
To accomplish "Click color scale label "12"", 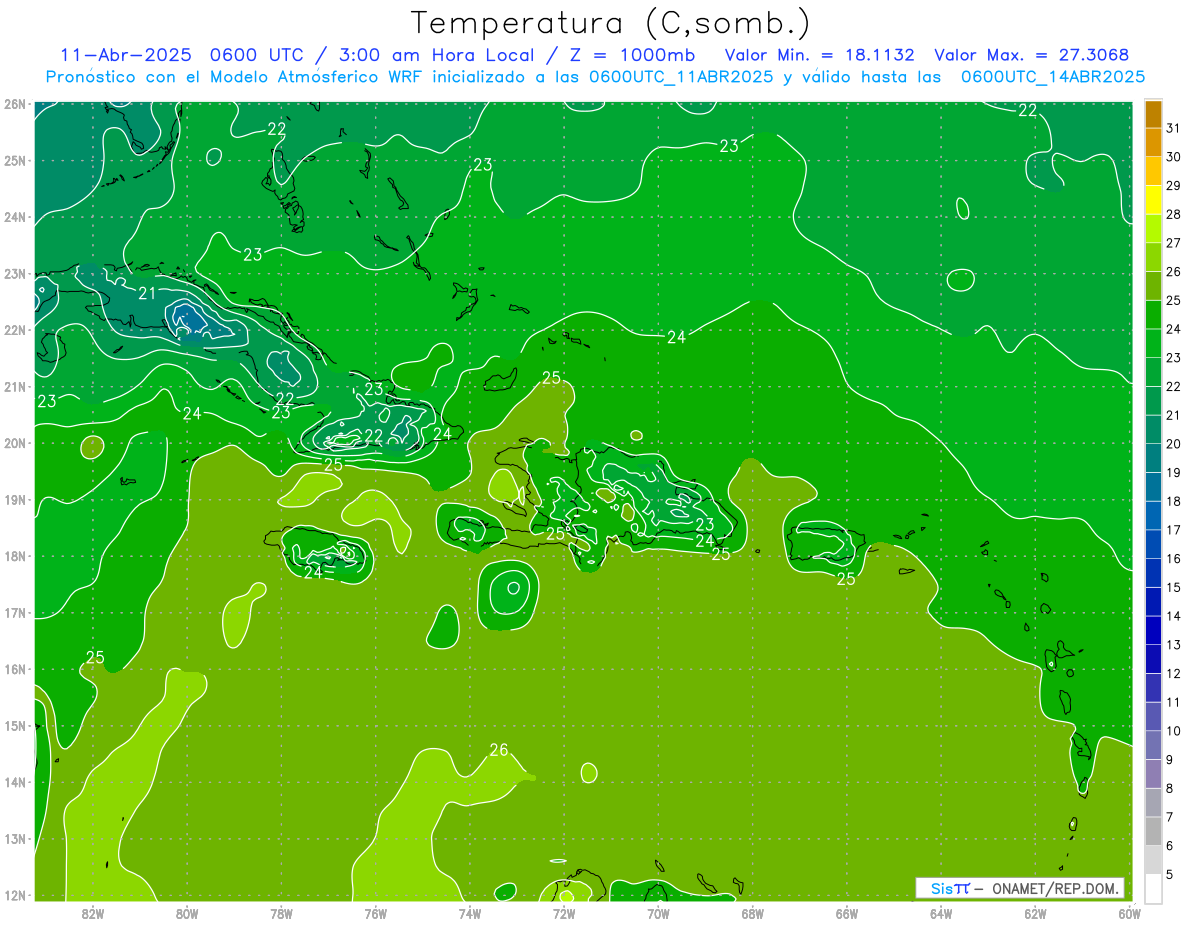I will pyautogui.click(x=1173, y=673).
